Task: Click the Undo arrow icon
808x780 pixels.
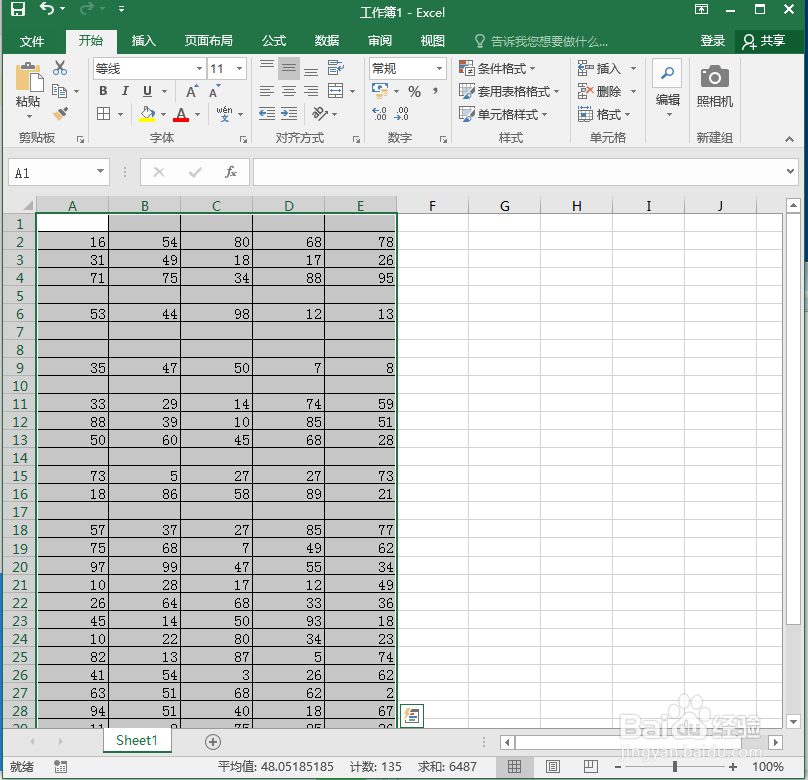Action: coord(47,9)
